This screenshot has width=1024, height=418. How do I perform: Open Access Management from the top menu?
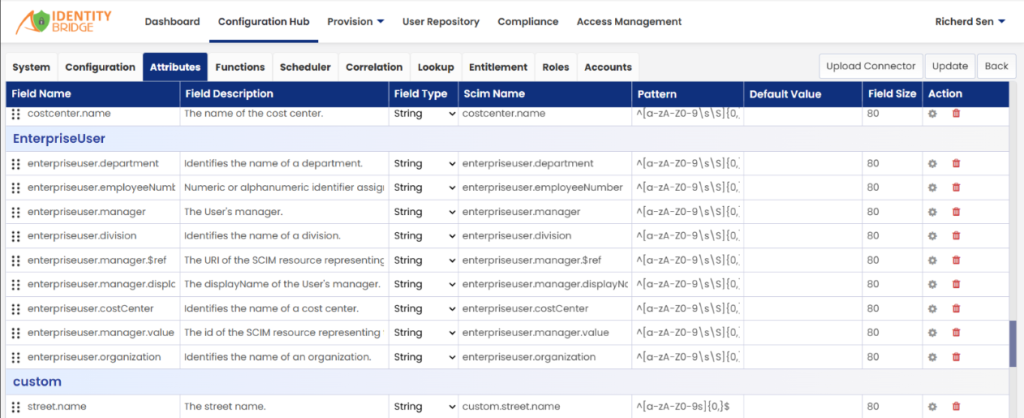pyautogui.click(x=629, y=22)
